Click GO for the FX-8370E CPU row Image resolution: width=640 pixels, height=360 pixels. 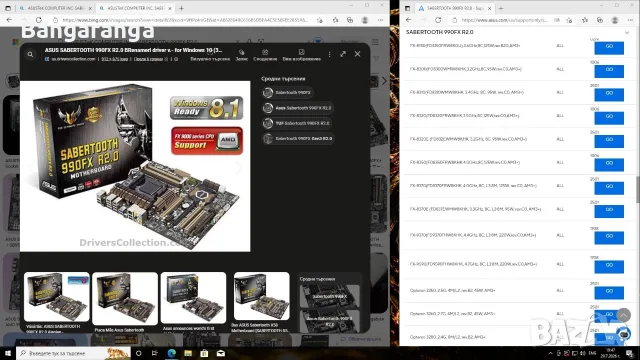point(609,211)
